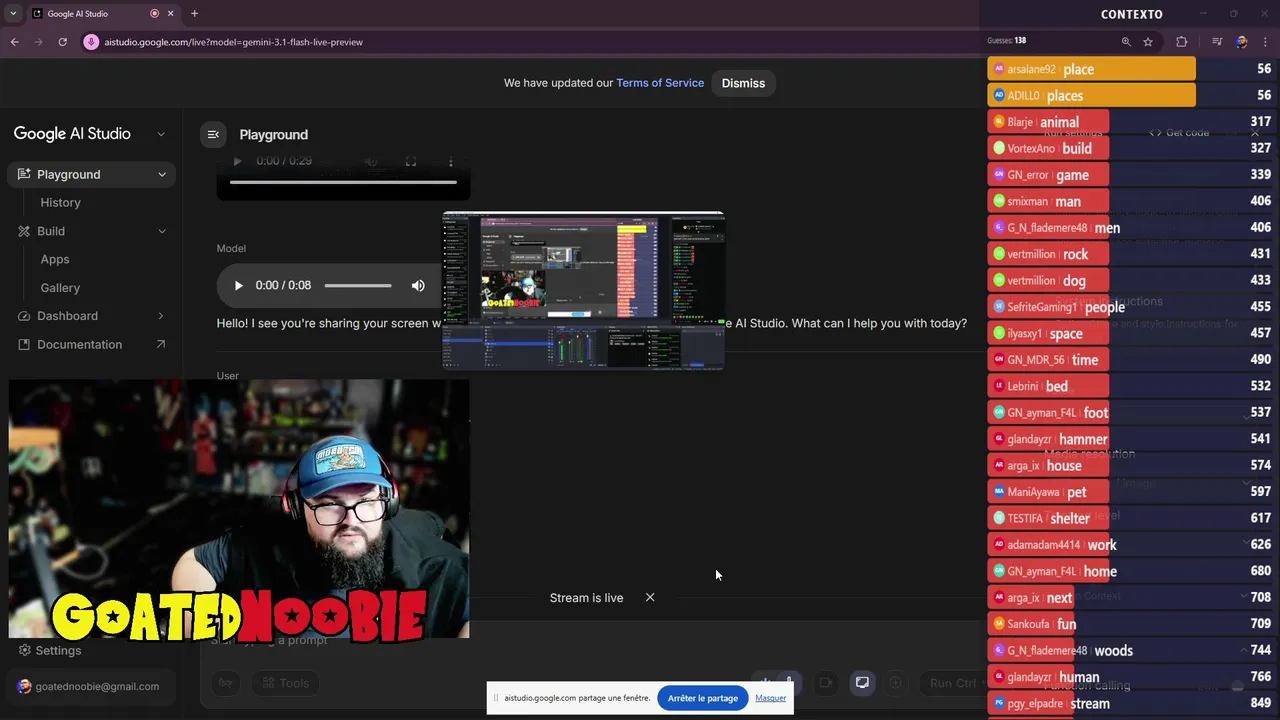The width and height of the screenshot is (1280, 720).
Task: Open the Google AI Studio workspace dropdown
Action: point(161,134)
